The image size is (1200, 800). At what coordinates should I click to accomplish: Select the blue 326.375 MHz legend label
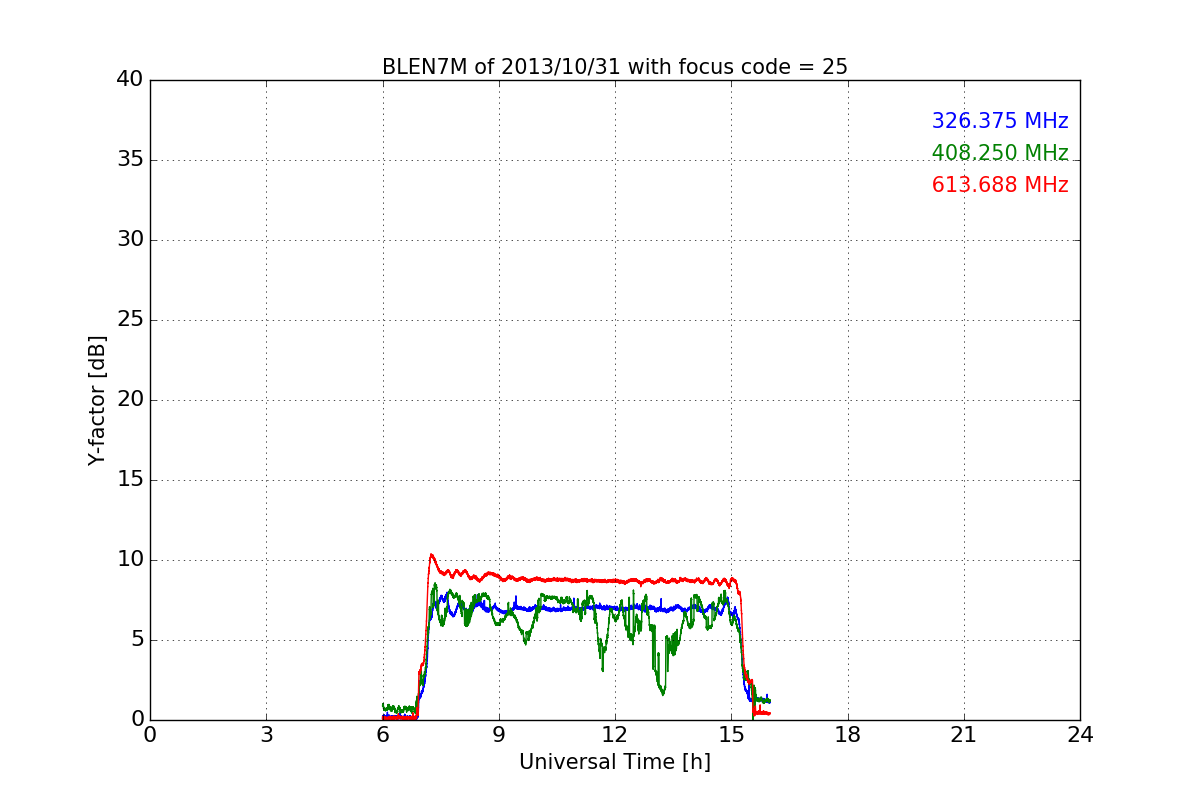coord(1000,121)
